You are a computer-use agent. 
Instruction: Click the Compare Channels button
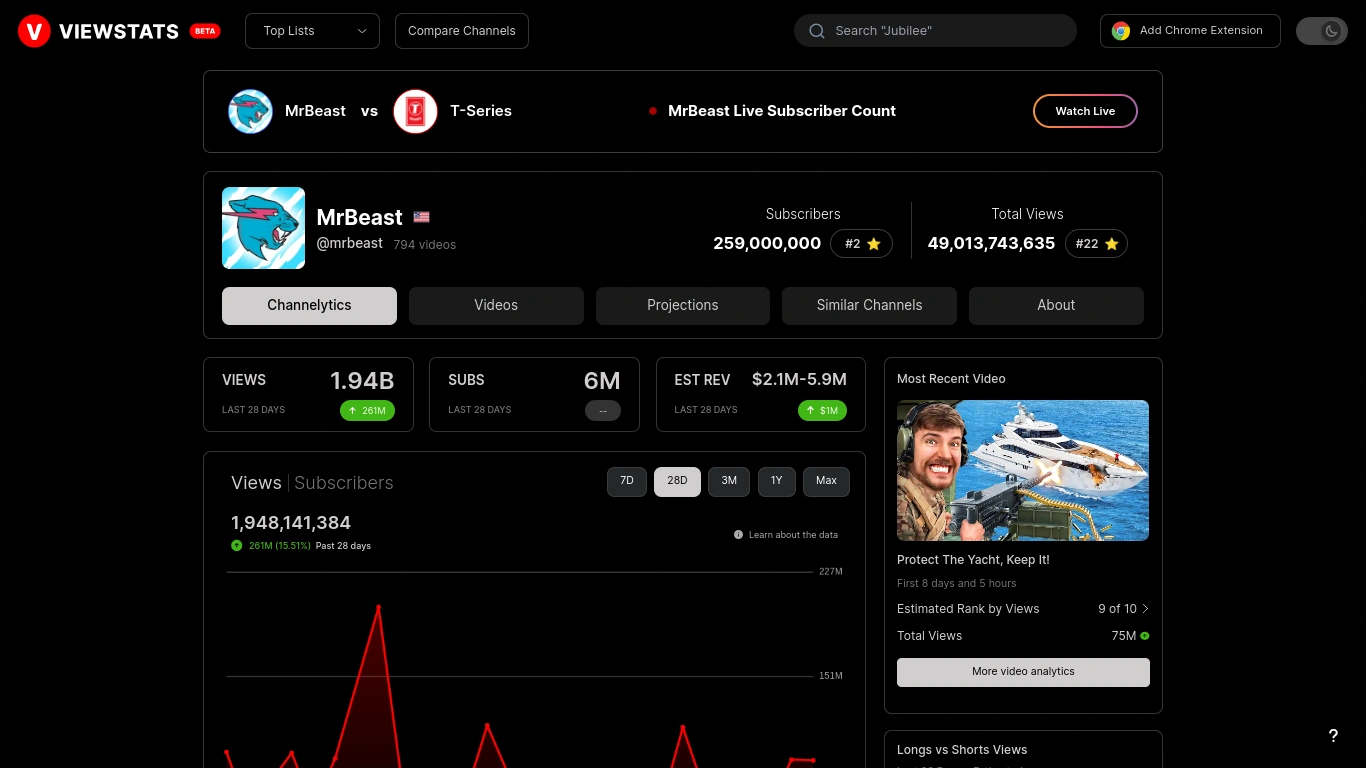pyautogui.click(x=462, y=31)
